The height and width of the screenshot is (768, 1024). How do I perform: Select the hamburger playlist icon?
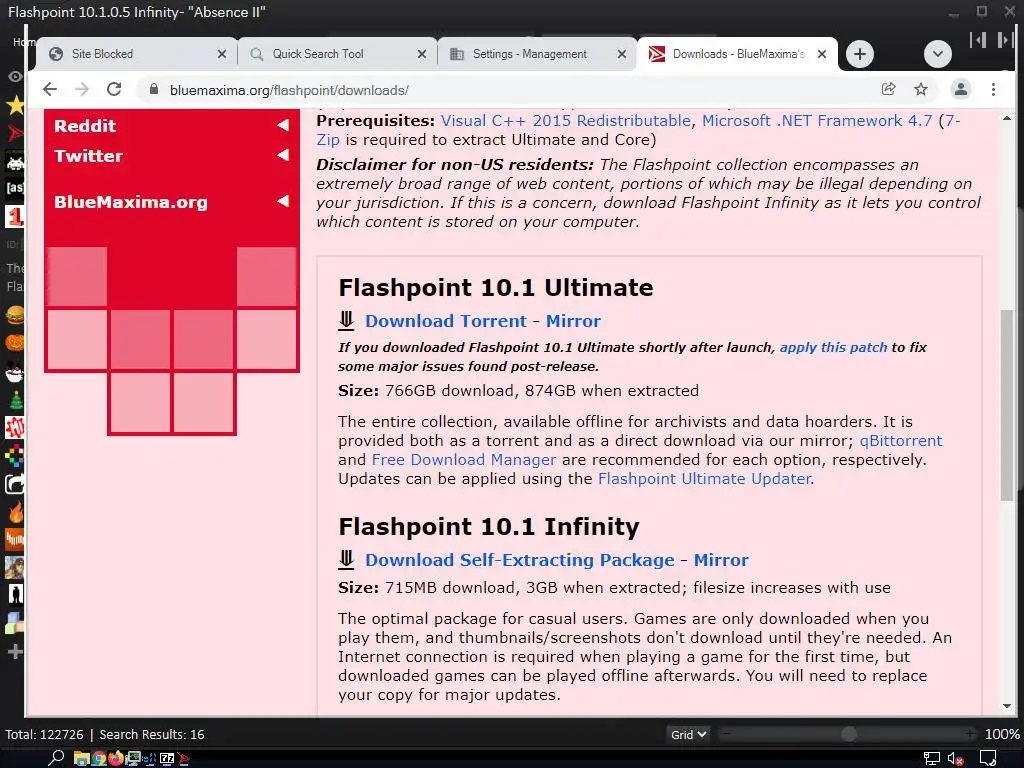[x=14, y=315]
